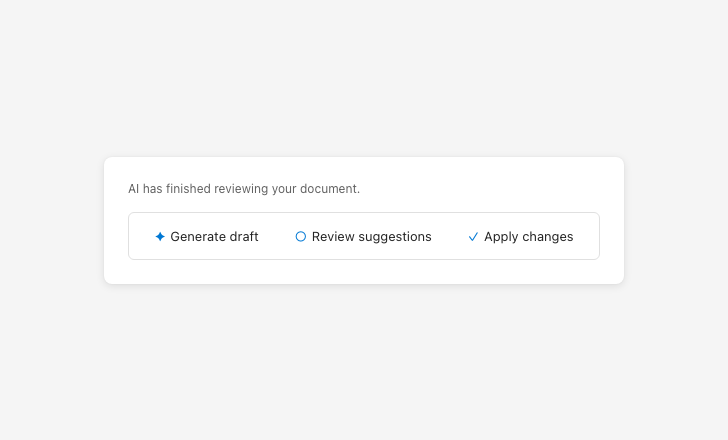The height and width of the screenshot is (440, 728).
Task: Click the blue hollow ring icon
Action: click(x=301, y=237)
